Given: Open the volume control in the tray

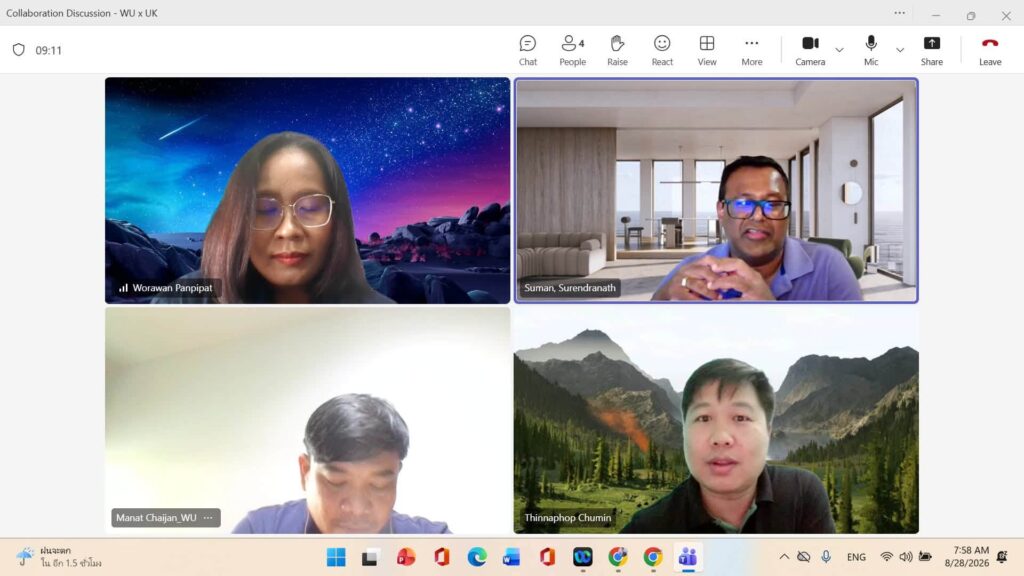Looking at the screenshot, I should 906,557.
